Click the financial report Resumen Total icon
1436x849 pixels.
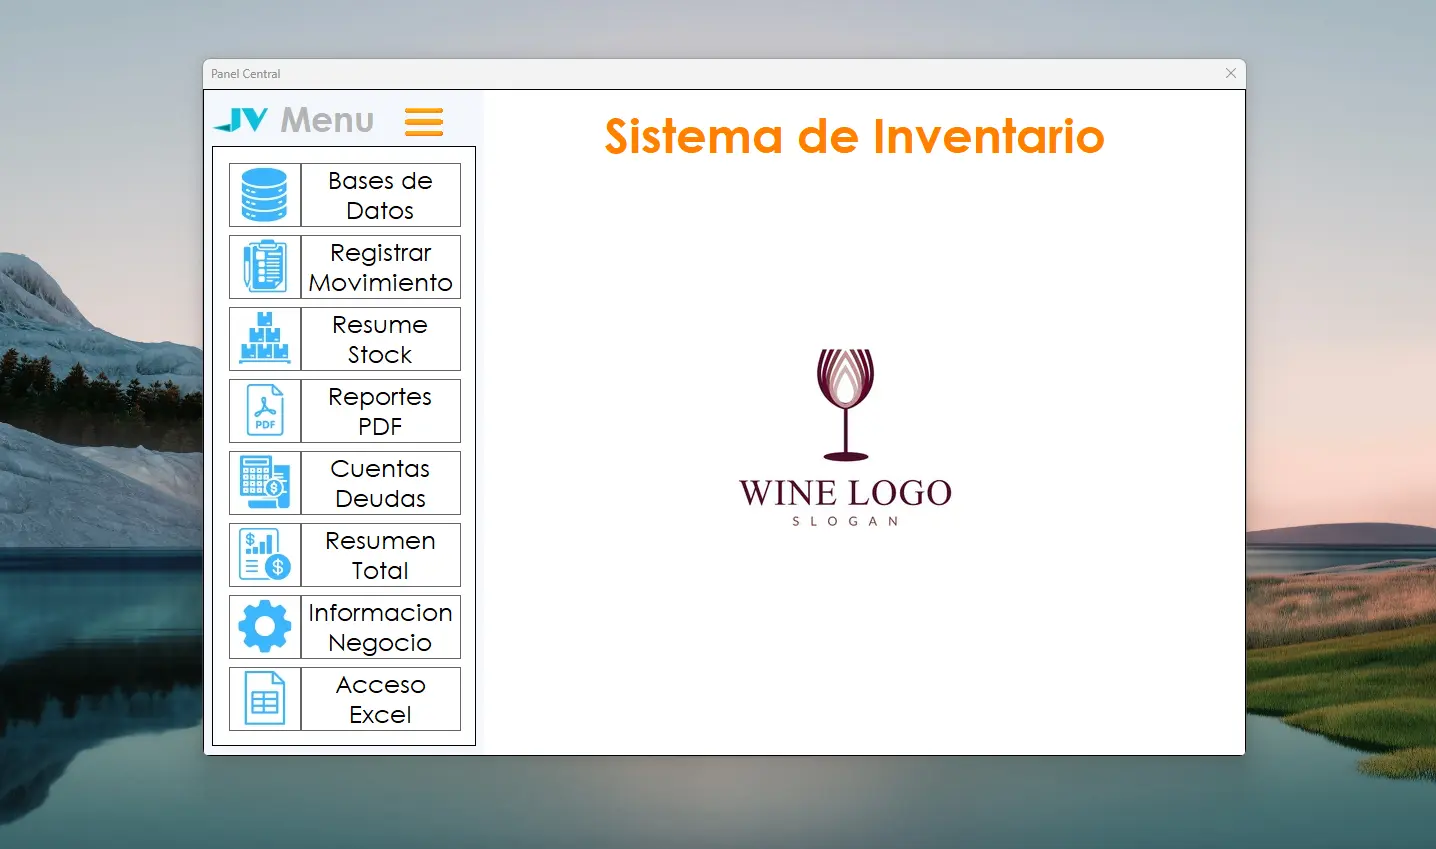point(265,555)
